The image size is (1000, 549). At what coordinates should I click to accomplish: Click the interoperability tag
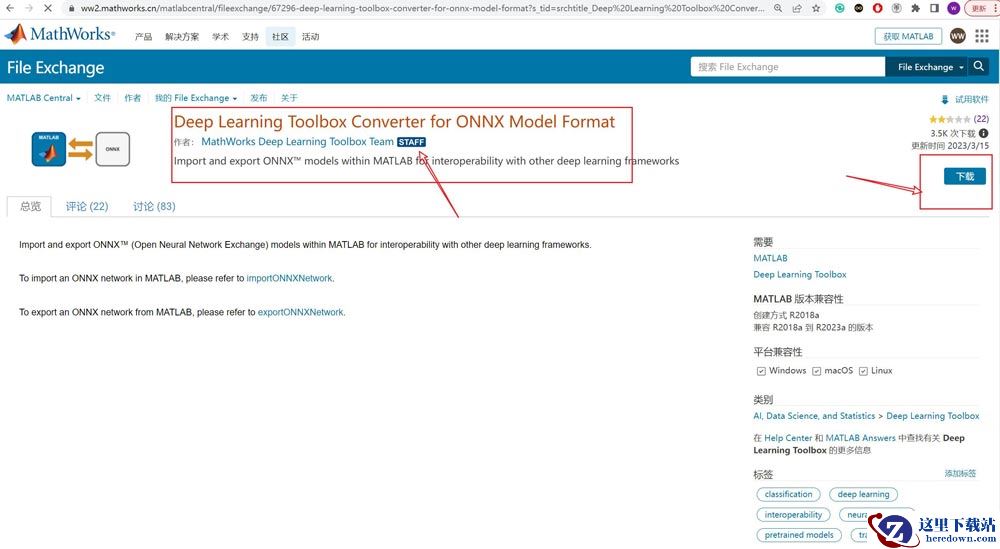(793, 515)
